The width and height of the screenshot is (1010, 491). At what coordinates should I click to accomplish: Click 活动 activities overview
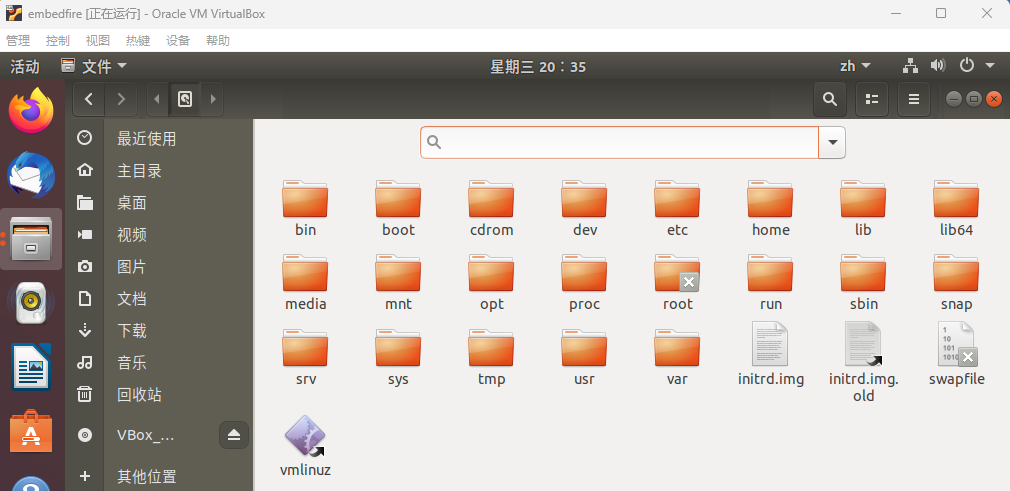pos(24,66)
